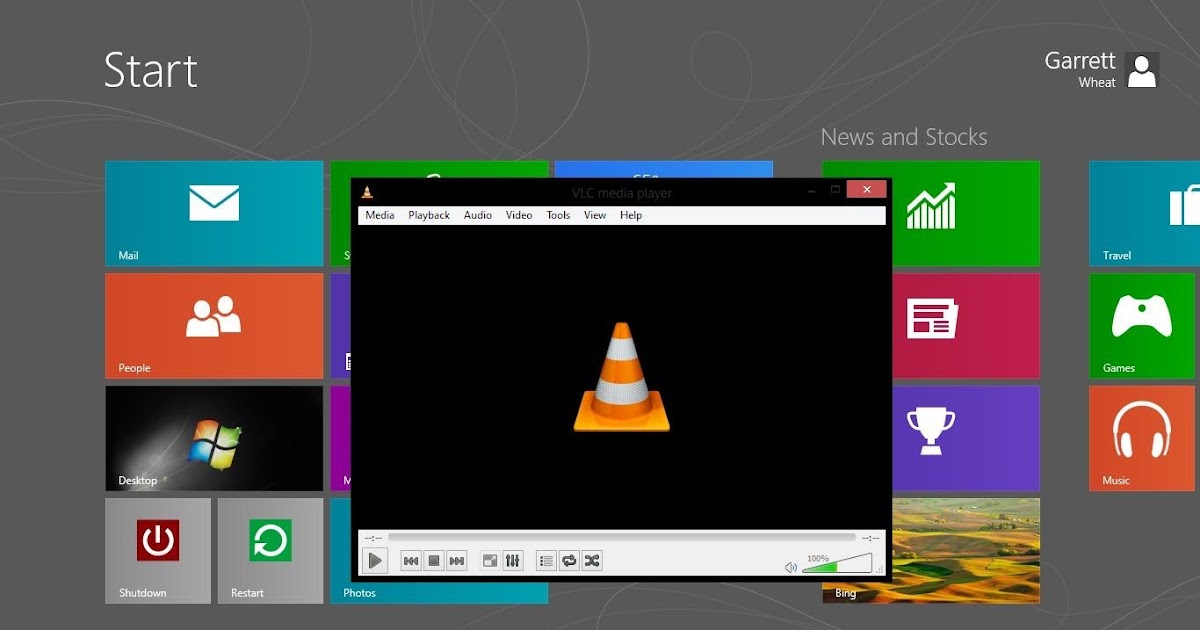The height and width of the screenshot is (630, 1200).
Task: Skip to next media in VLC
Action: (x=456, y=561)
